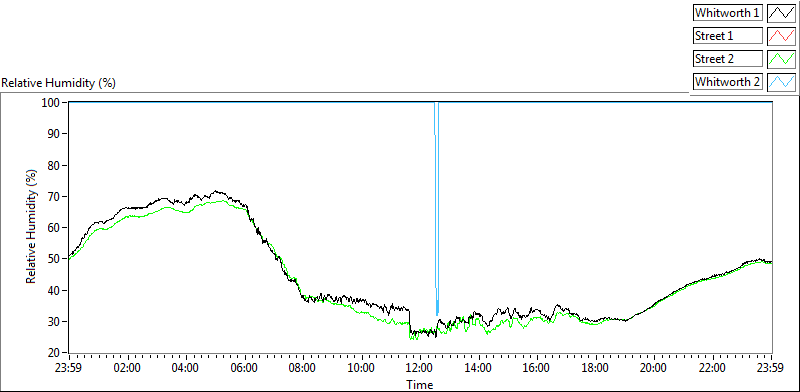Click the vertical Relative Humidity axis label
The width and height of the screenshot is (800, 392).
31,227
